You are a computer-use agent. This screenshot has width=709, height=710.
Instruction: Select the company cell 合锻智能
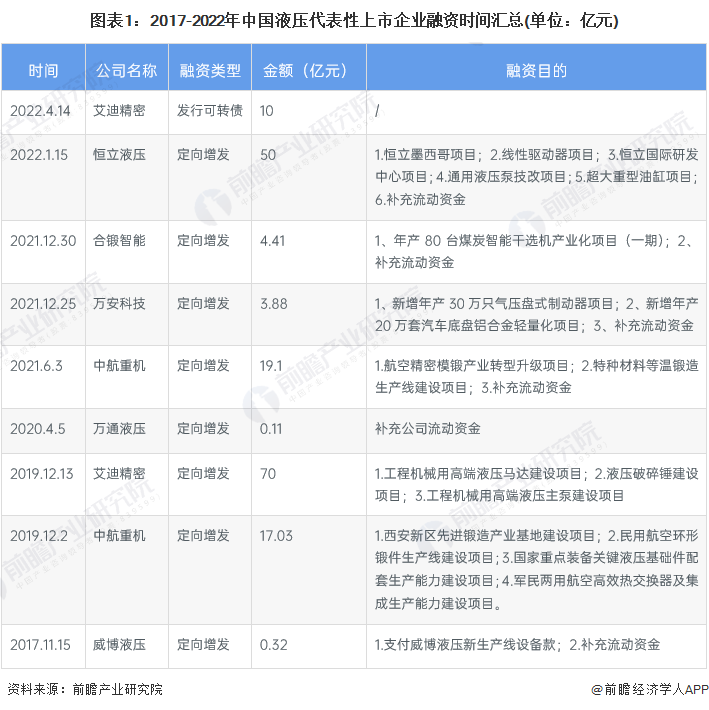(120, 240)
